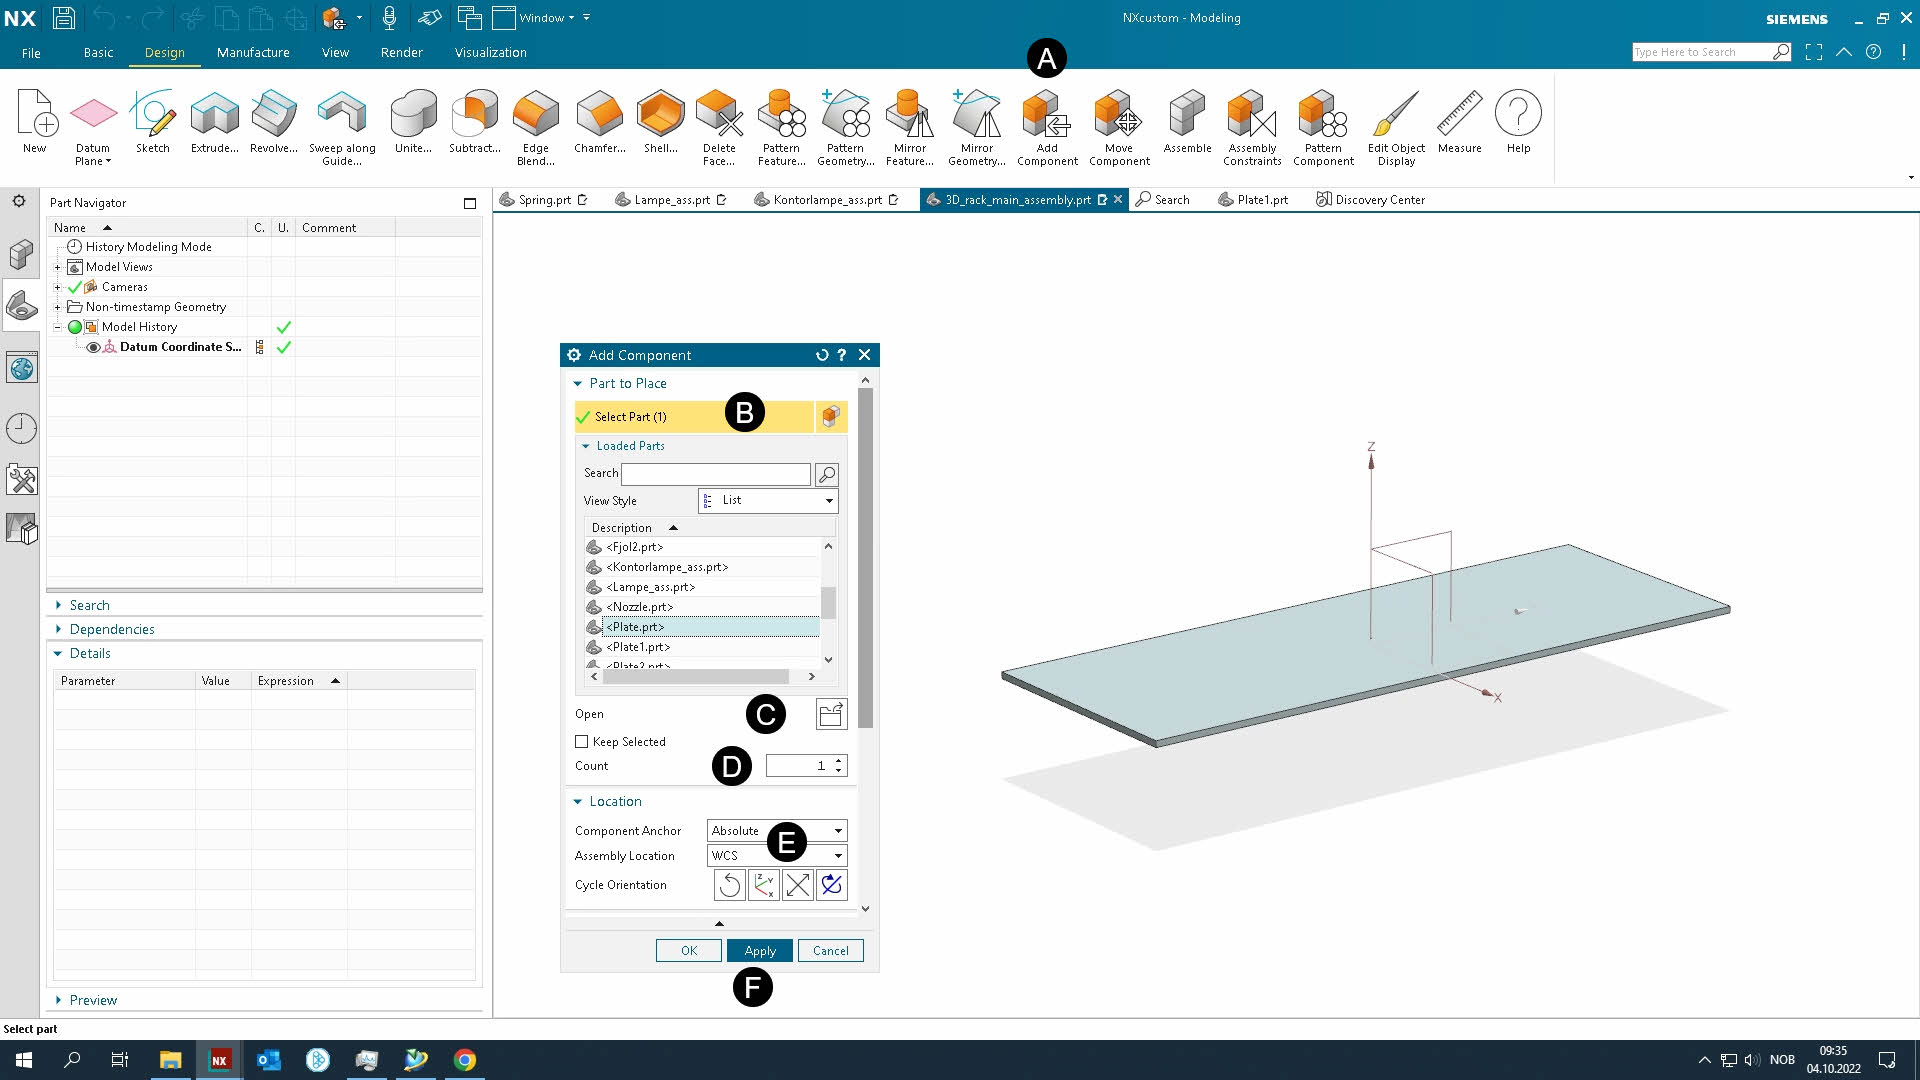Open the Extrude tool
1920x1080 pixels.
coord(213,120)
